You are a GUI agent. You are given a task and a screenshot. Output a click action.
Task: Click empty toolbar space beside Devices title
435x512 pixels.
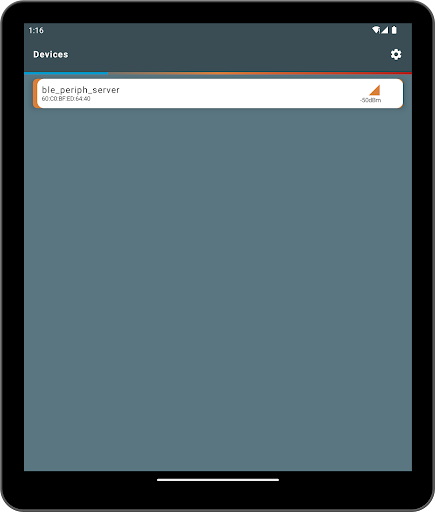227,54
